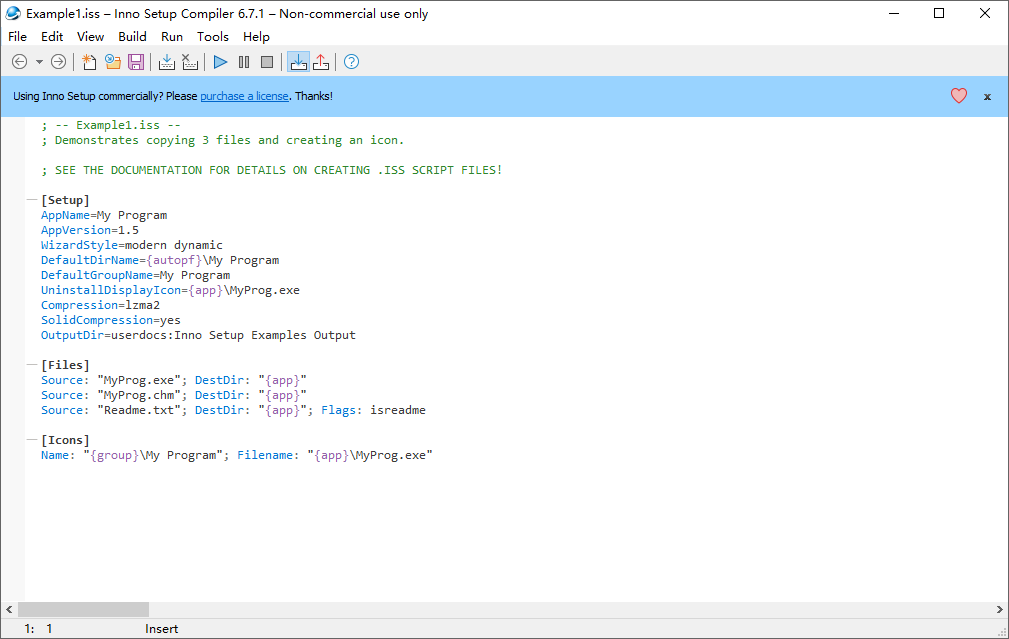1009x639 pixels.
Task: Click the Open file folder icon
Action: pyautogui.click(x=113, y=62)
